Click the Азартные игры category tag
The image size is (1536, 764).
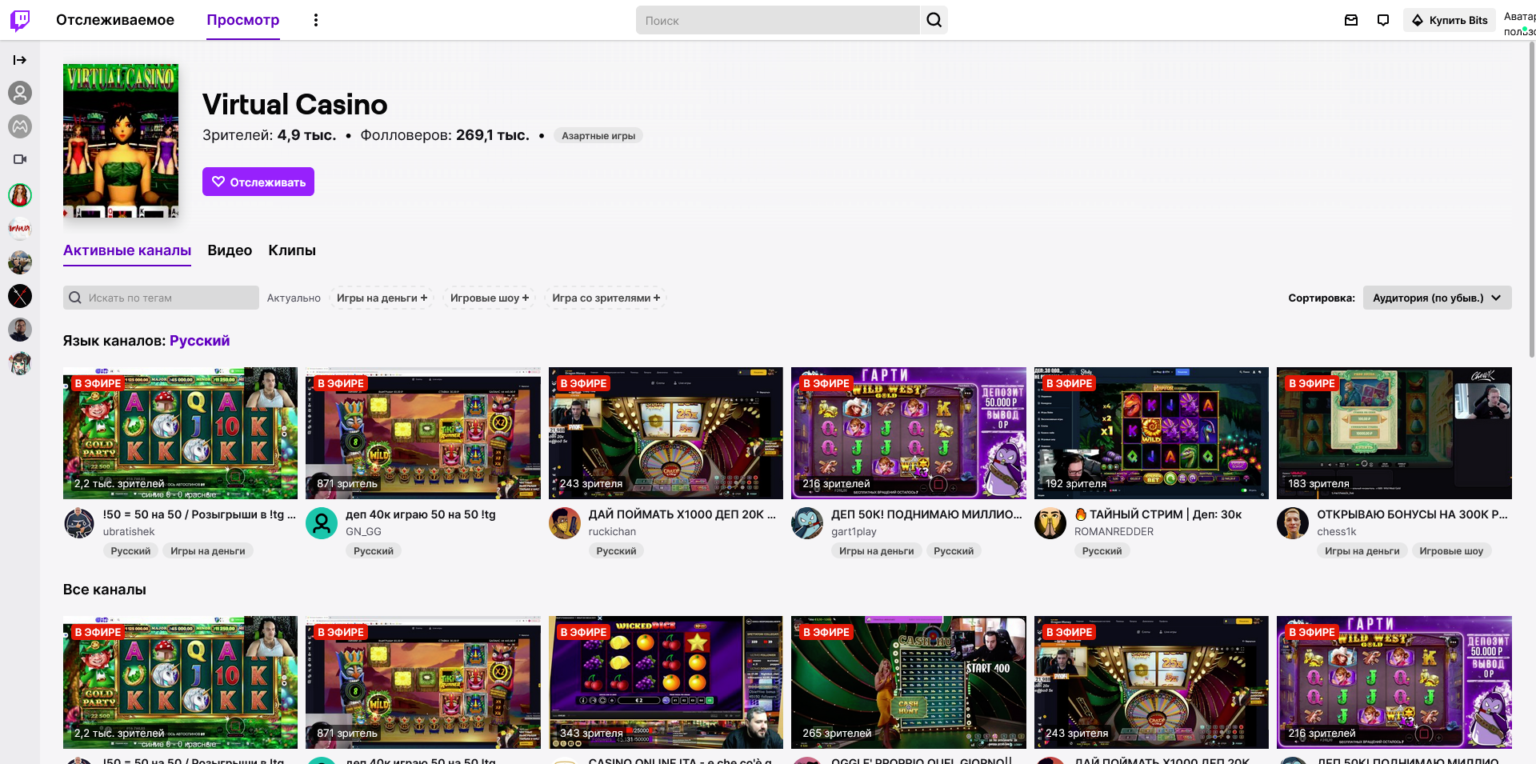pos(598,136)
